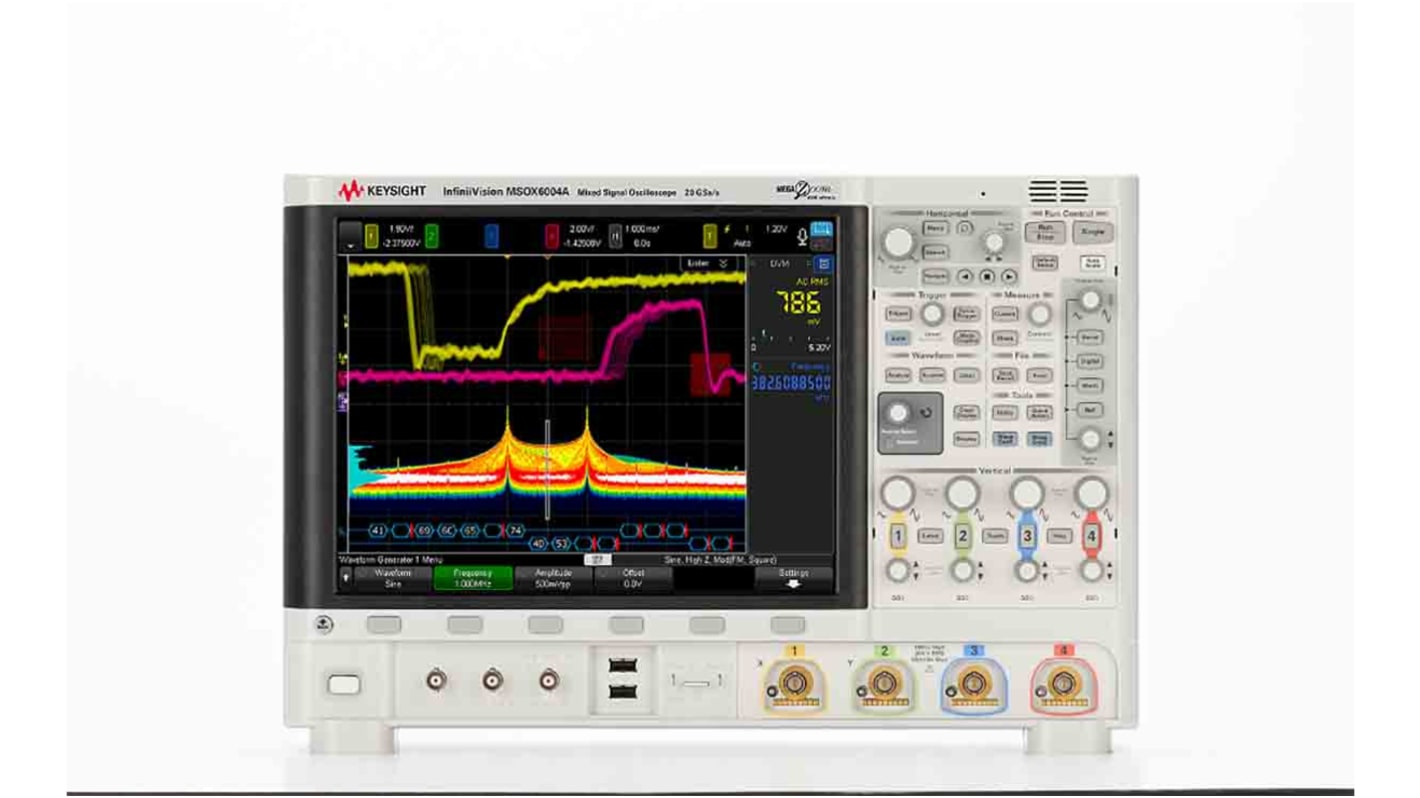
Task: Toggle the Serial bus key
Action: pos(1090,337)
